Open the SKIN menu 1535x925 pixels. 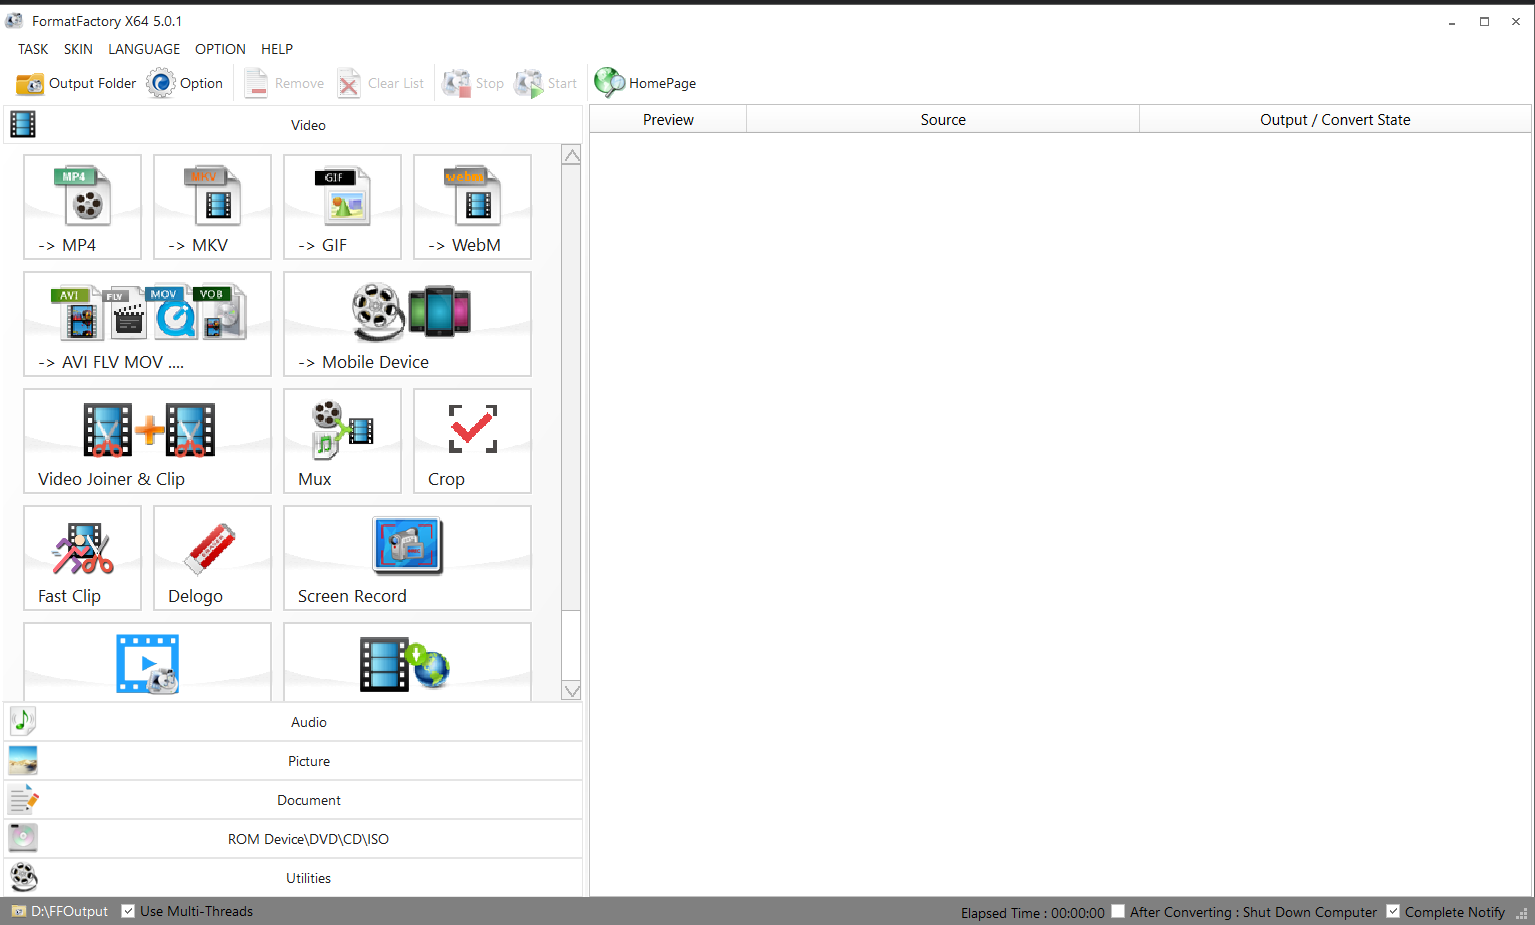coord(78,49)
